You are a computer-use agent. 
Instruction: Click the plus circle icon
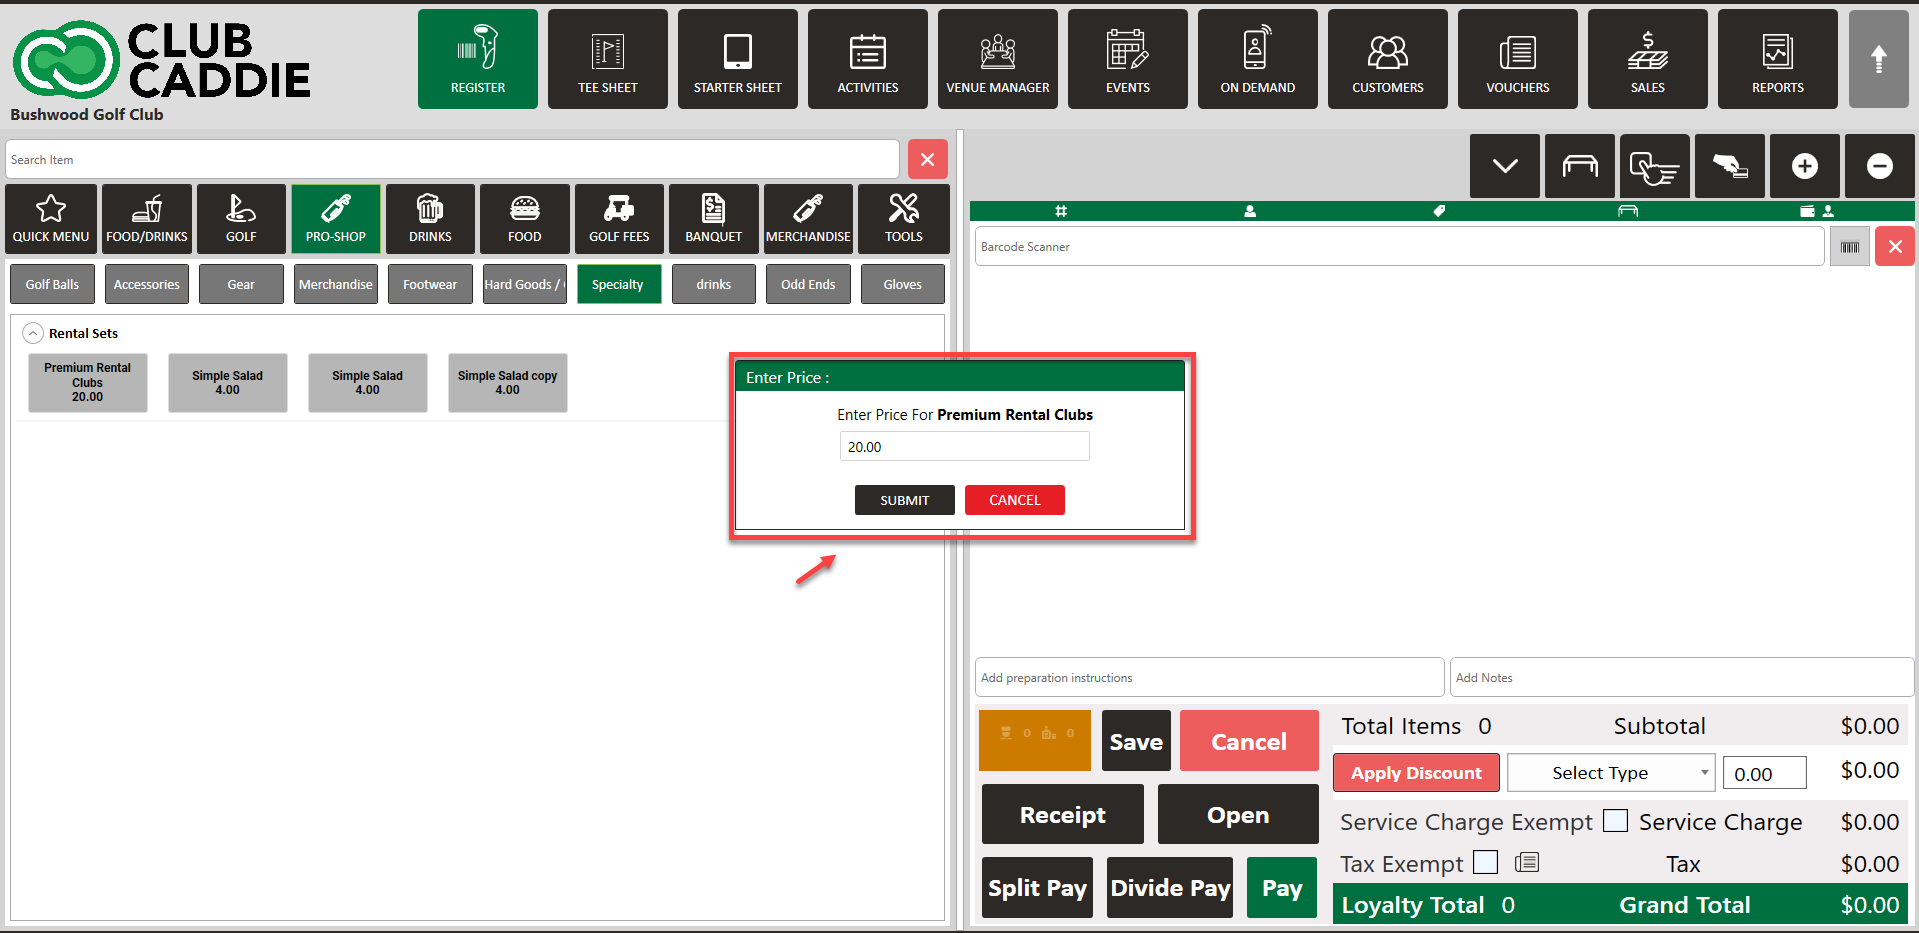[1804, 166]
